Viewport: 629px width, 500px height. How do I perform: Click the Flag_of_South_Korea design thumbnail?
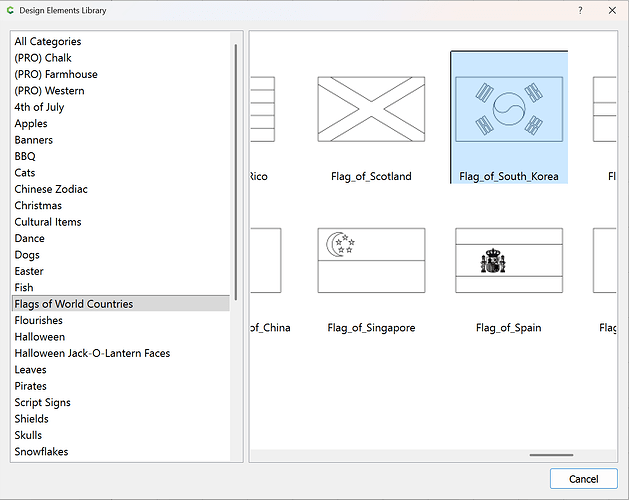[x=509, y=111]
